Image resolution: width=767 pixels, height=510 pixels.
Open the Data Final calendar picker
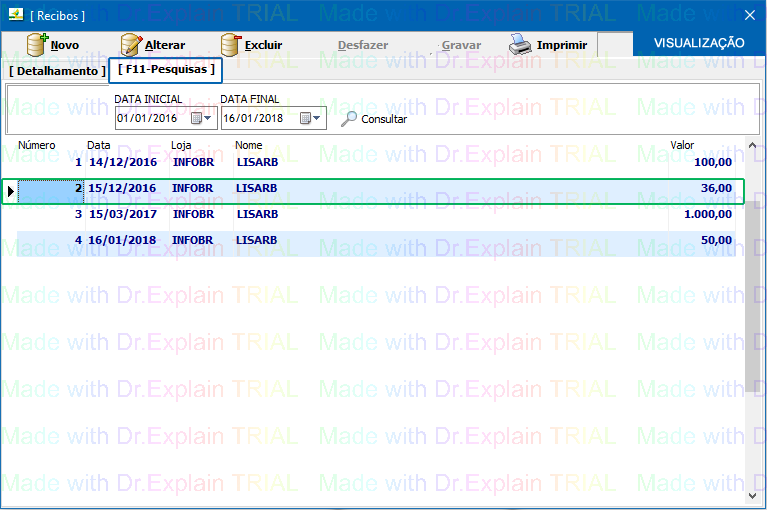click(x=311, y=118)
